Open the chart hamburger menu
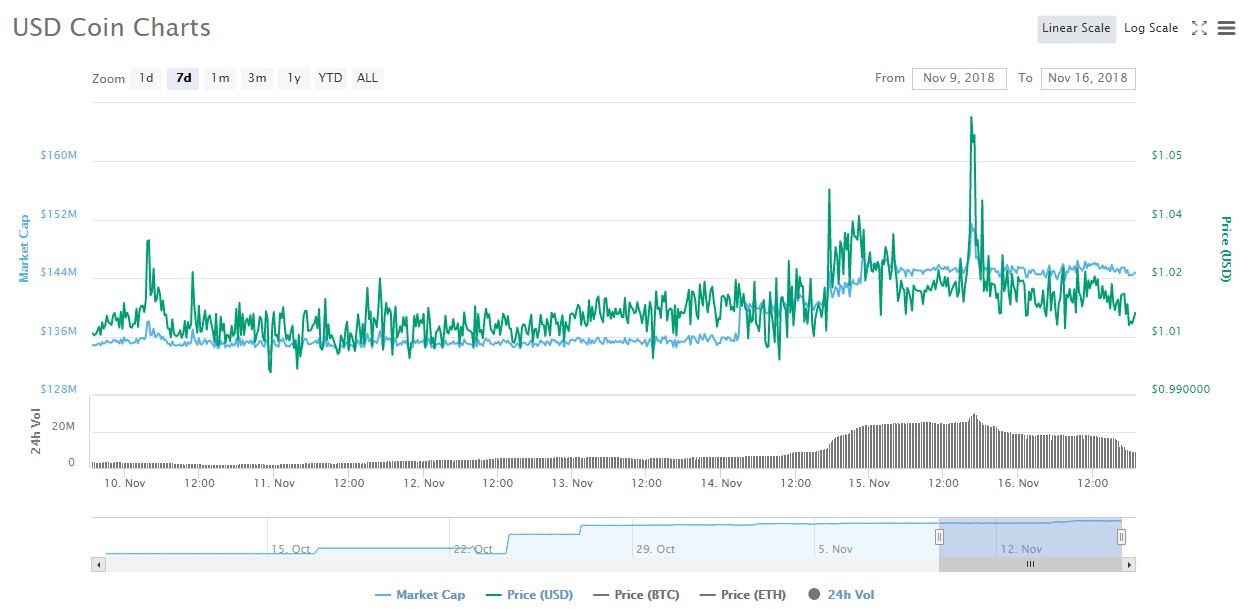 point(1226,28)
